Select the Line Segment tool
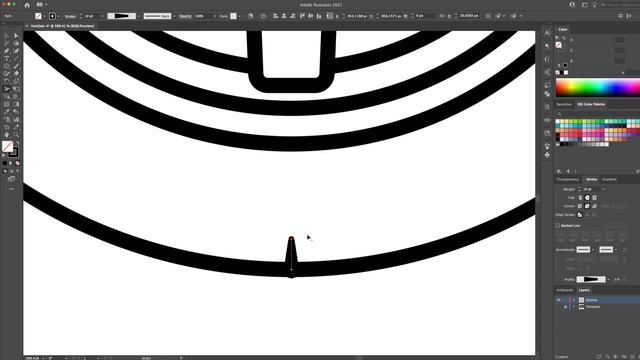640x360 pixels. (x=16, y=58)
